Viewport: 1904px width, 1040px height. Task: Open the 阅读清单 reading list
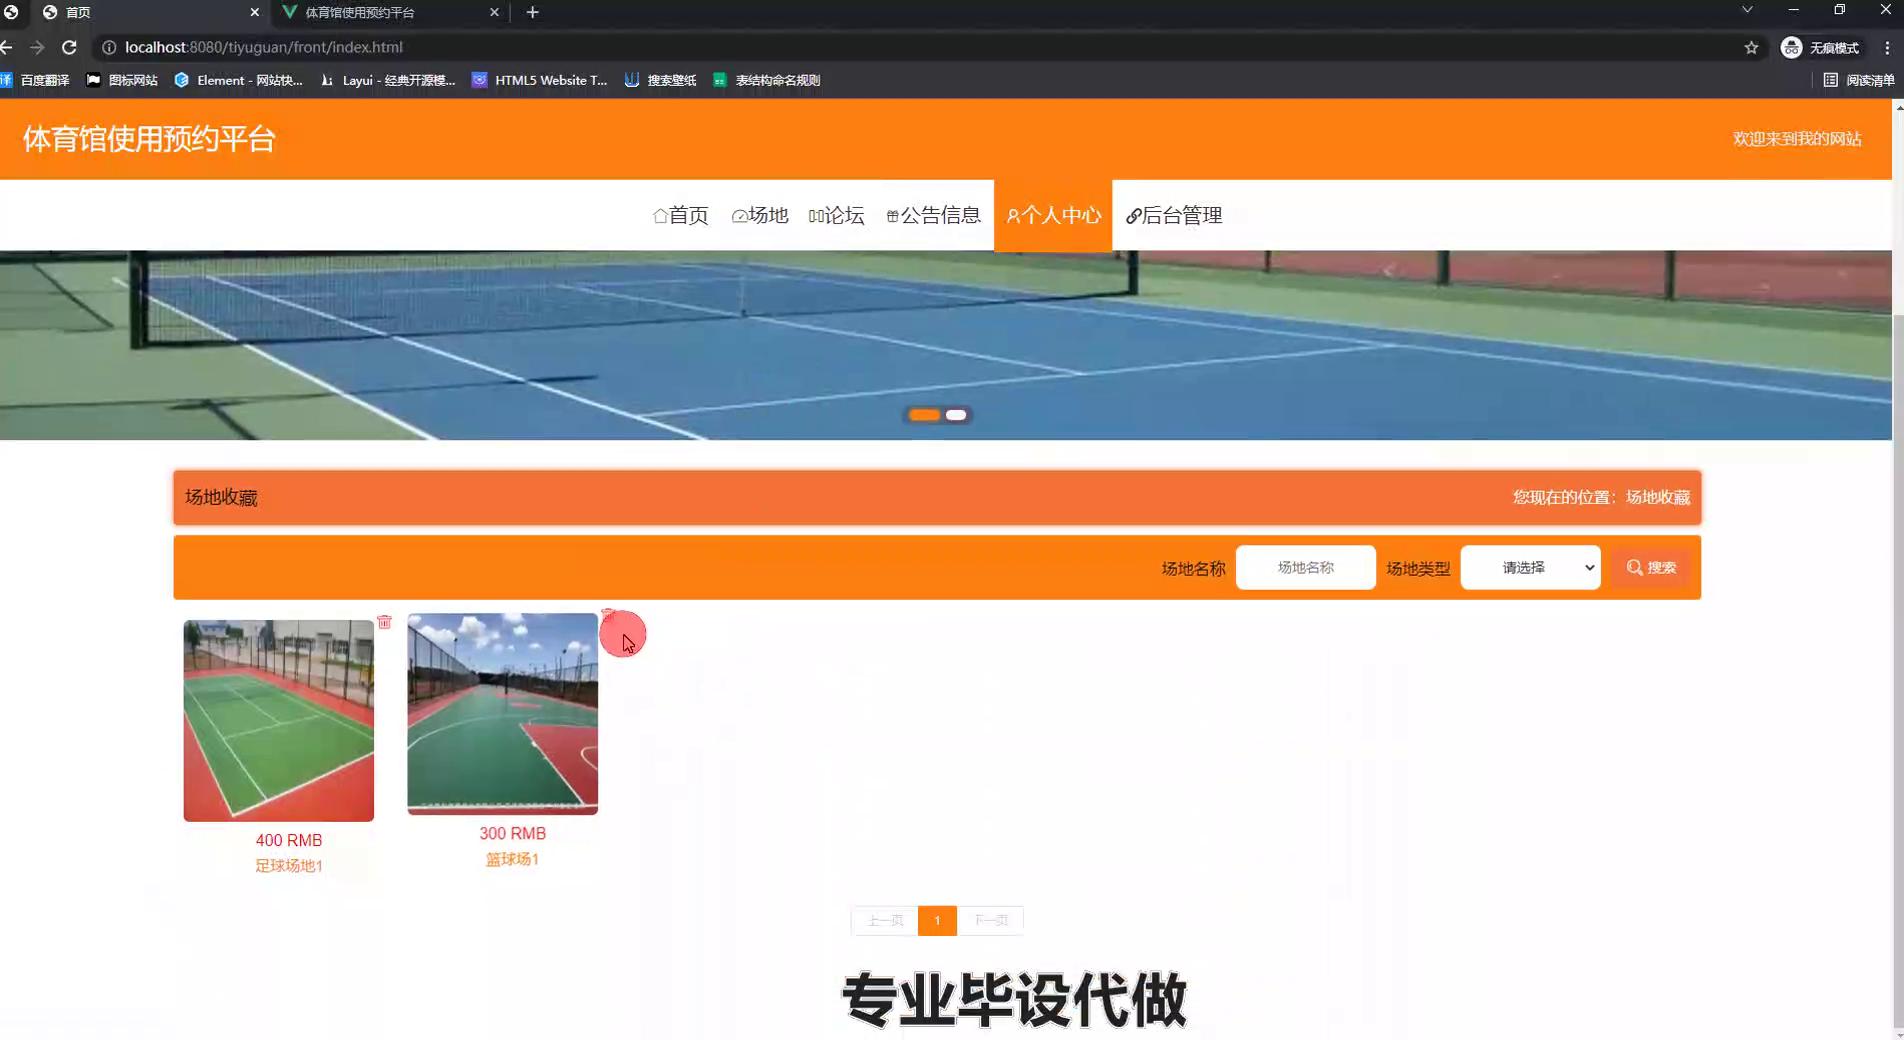(1858, 80)
